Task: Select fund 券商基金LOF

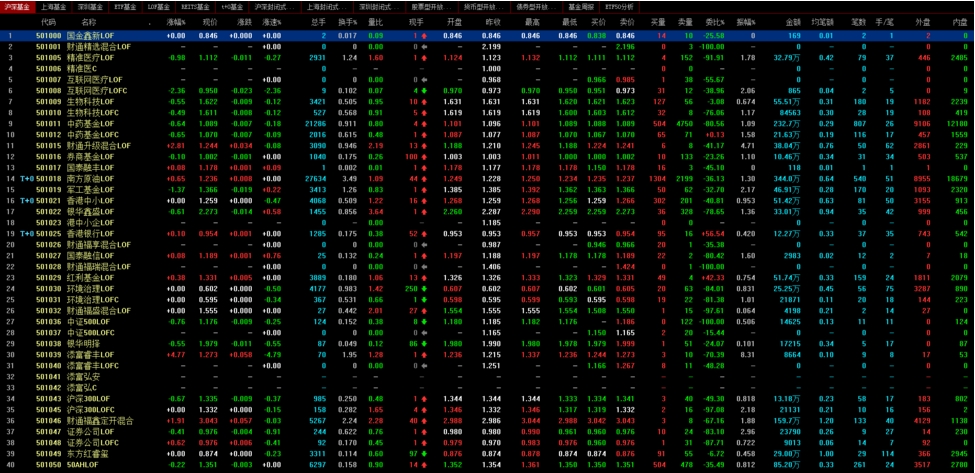Action: click(90, 157)
